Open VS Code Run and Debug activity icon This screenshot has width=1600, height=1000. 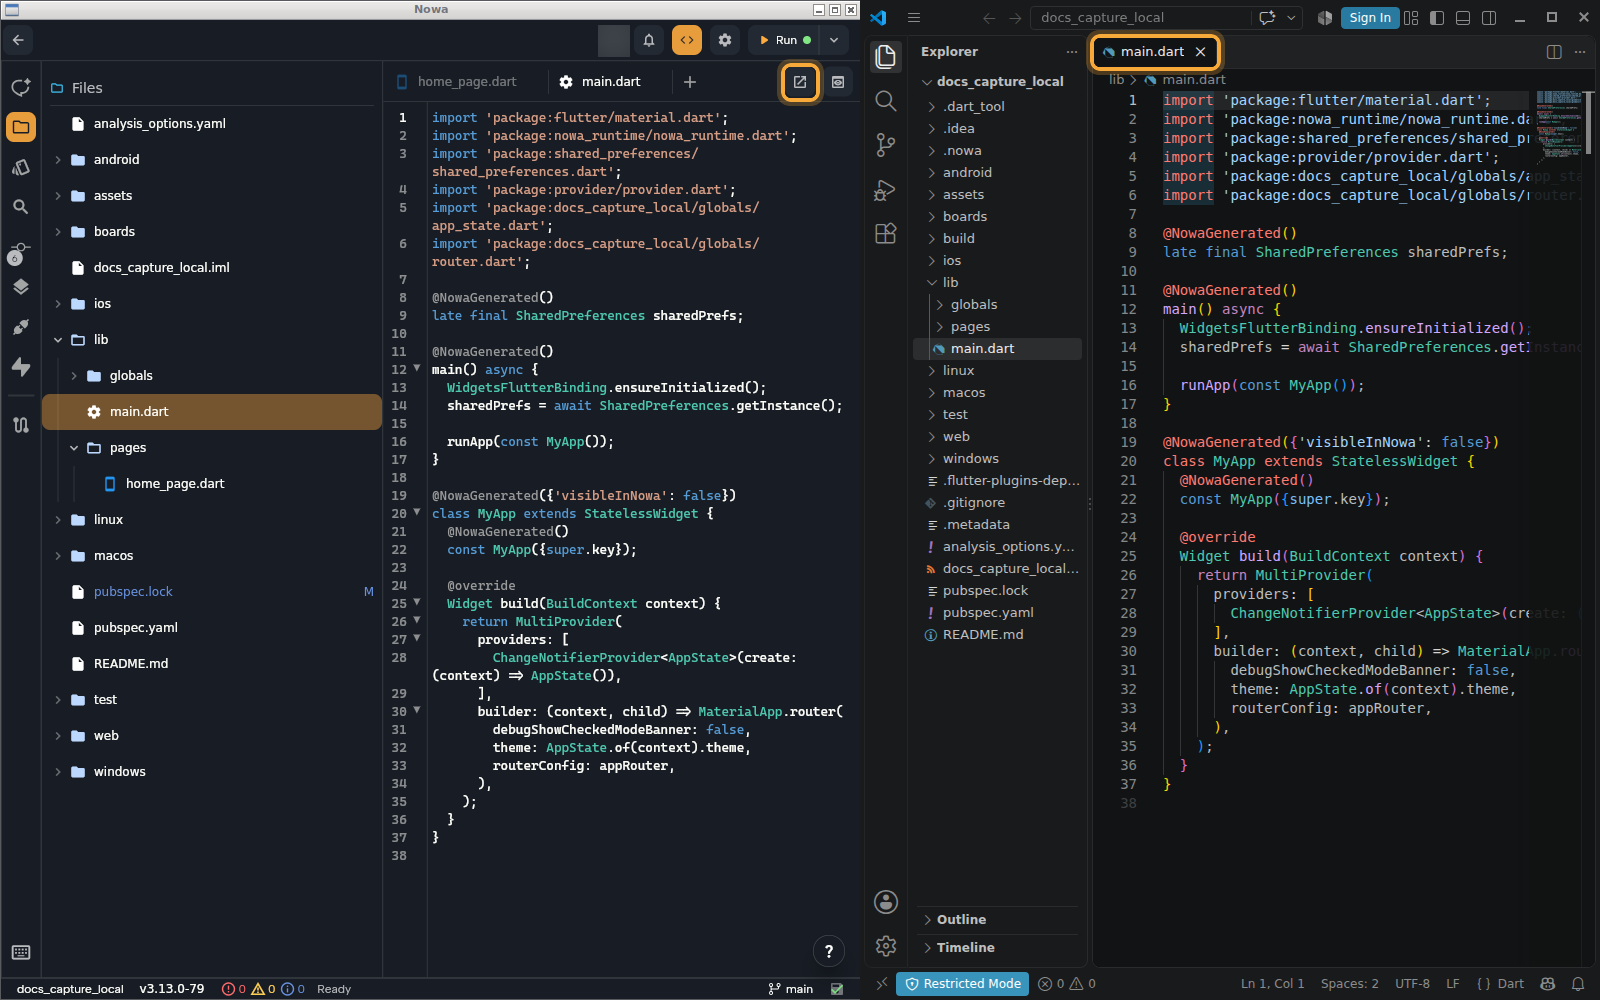(x=886, y=189)
